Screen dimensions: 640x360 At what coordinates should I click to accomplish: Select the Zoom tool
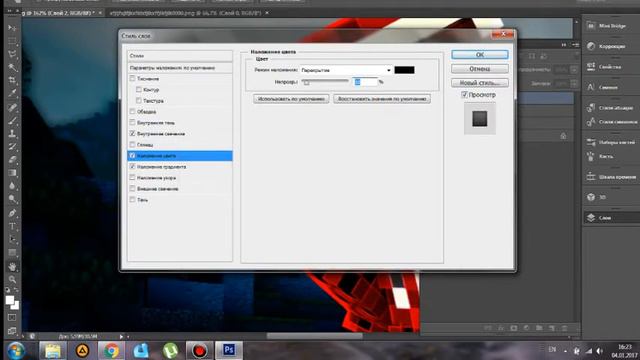coord(12,280)
